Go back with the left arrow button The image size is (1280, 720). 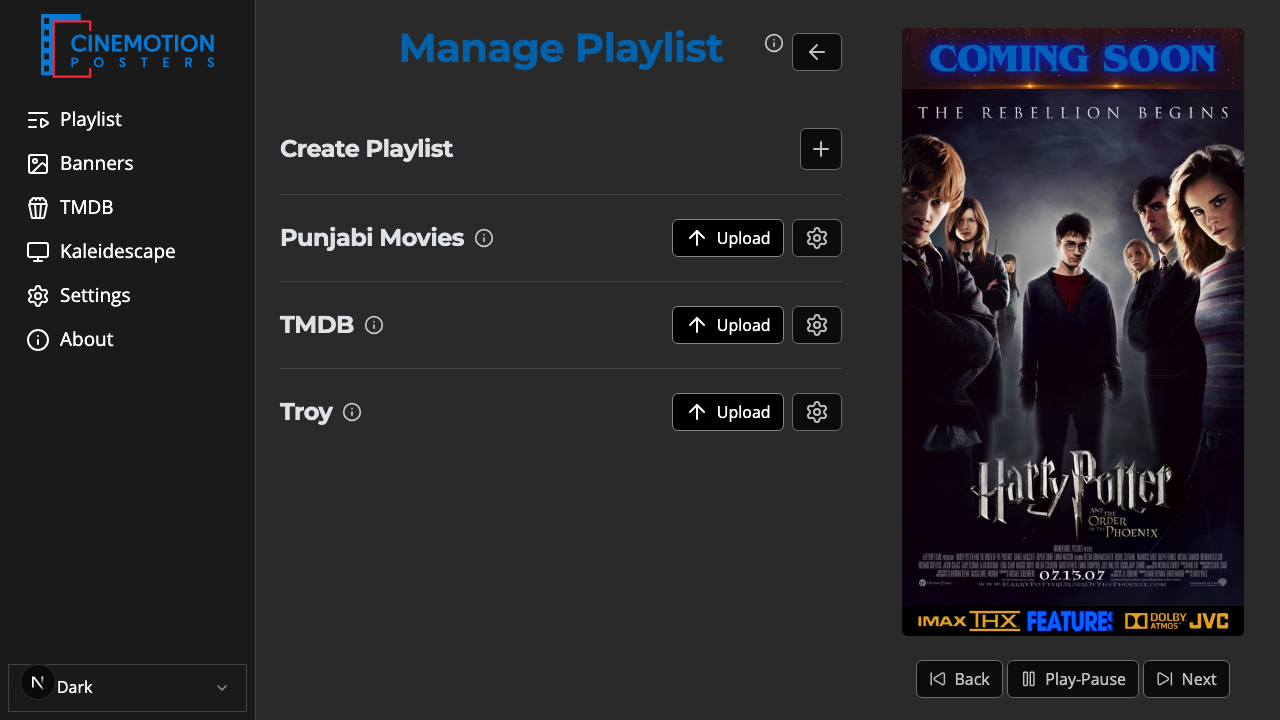coord(817,52)
